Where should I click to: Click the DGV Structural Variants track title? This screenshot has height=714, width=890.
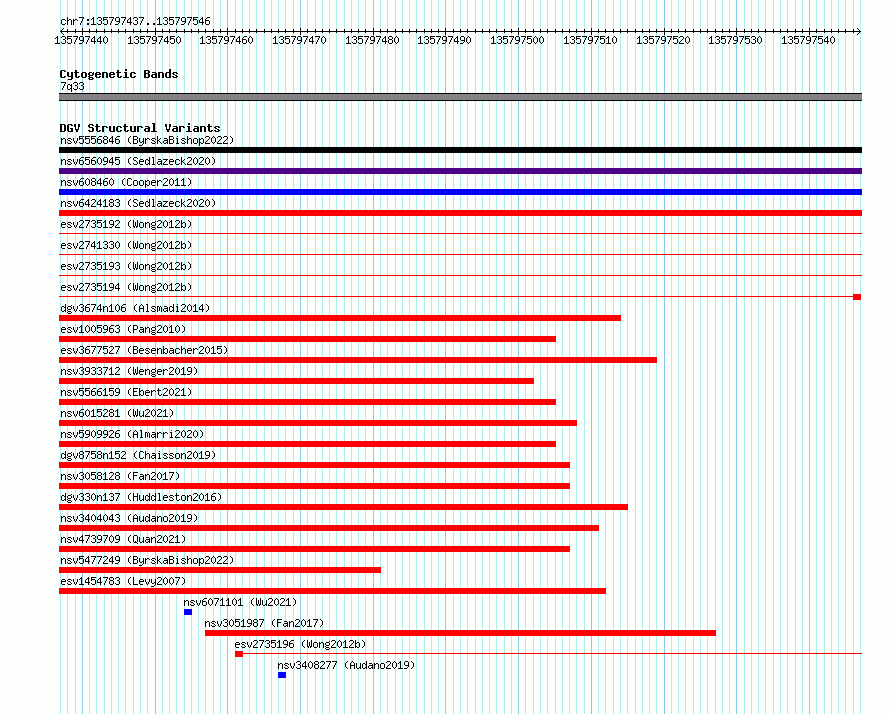tap(140, 128)
